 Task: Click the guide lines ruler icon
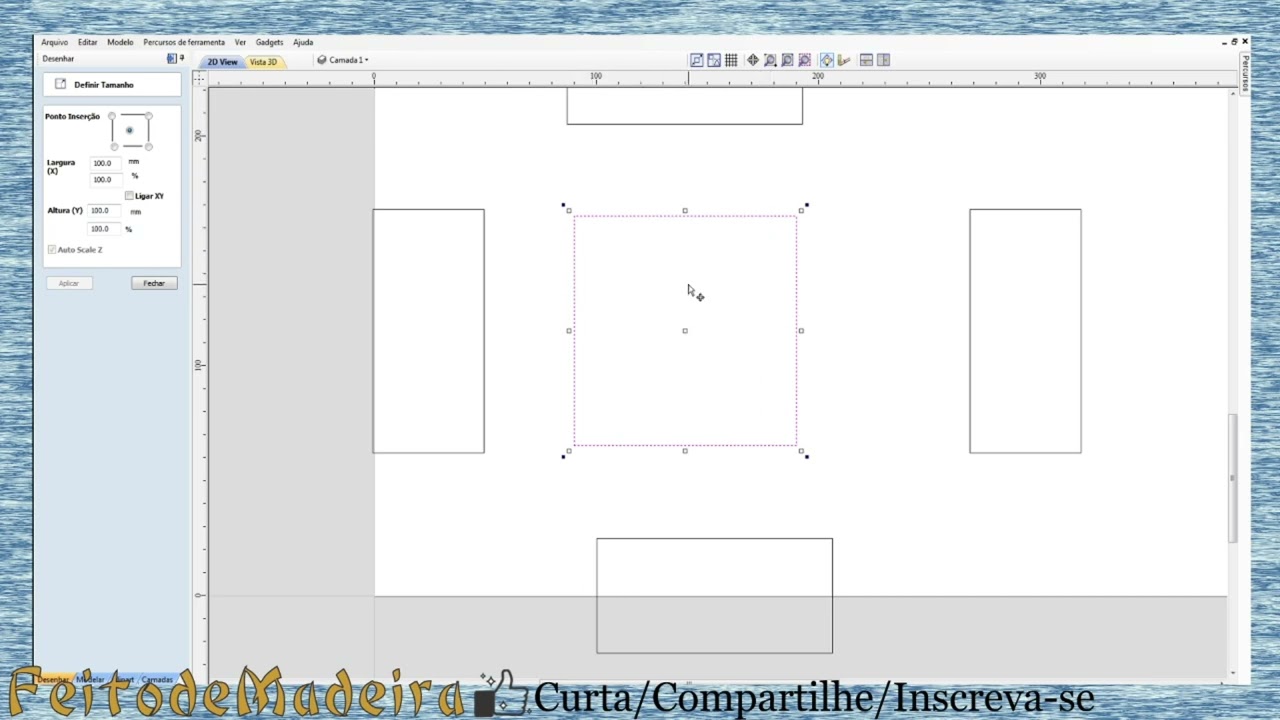pos(844,60)
